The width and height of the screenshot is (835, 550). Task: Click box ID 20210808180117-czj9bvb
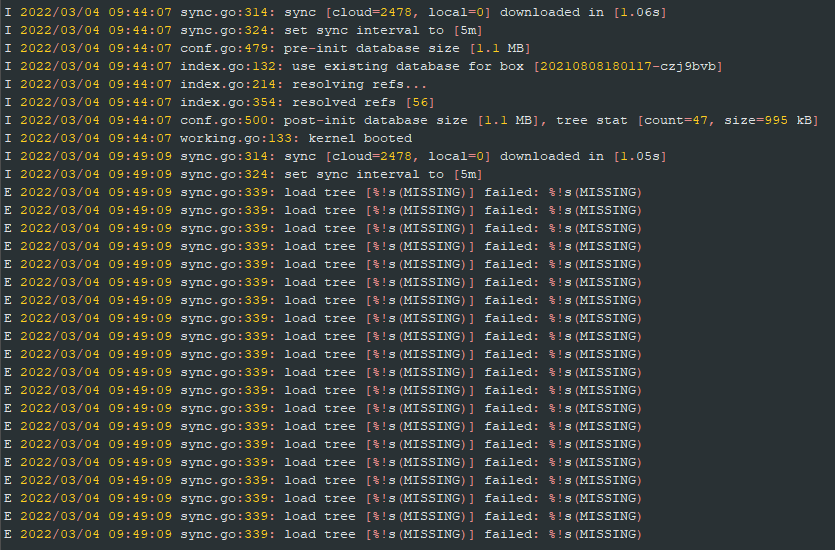click(628, 66)
